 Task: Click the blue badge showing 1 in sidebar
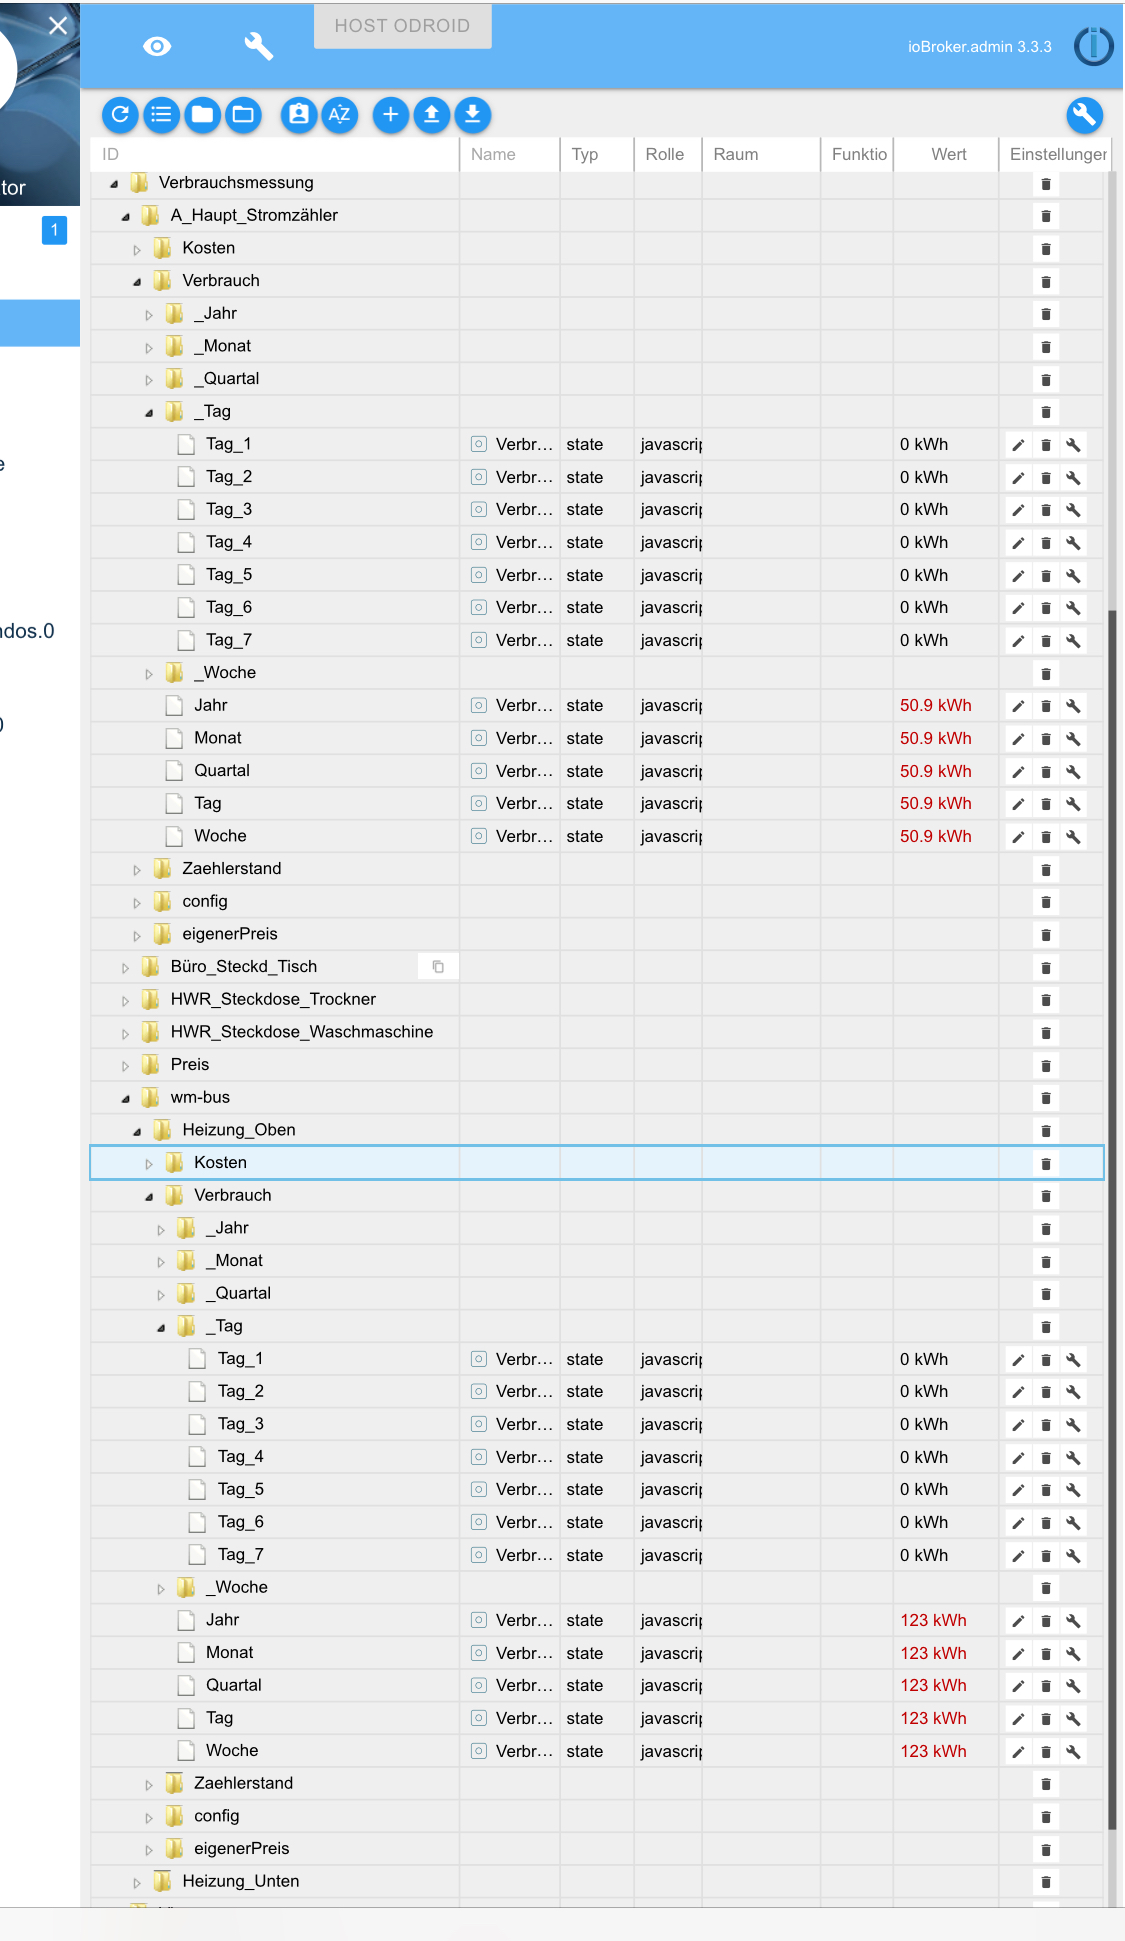(x=54, y=230)
